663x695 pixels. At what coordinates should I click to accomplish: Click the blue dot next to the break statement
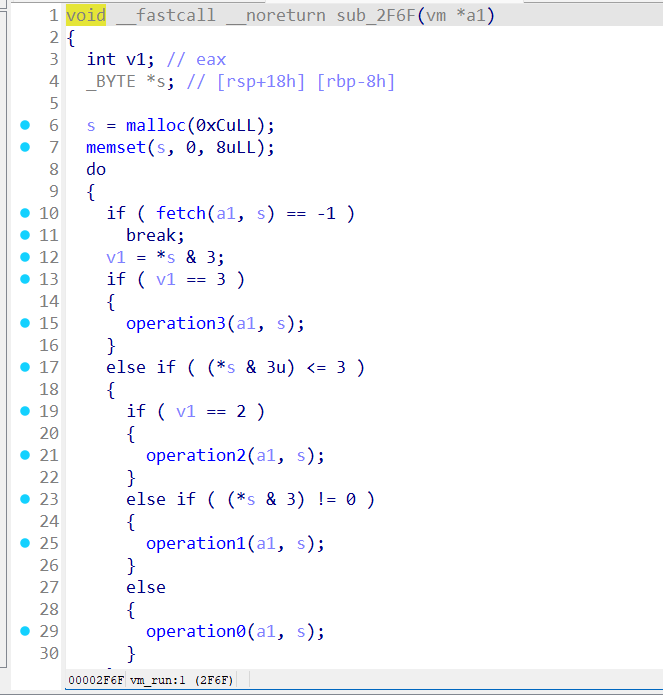(25, 235)
